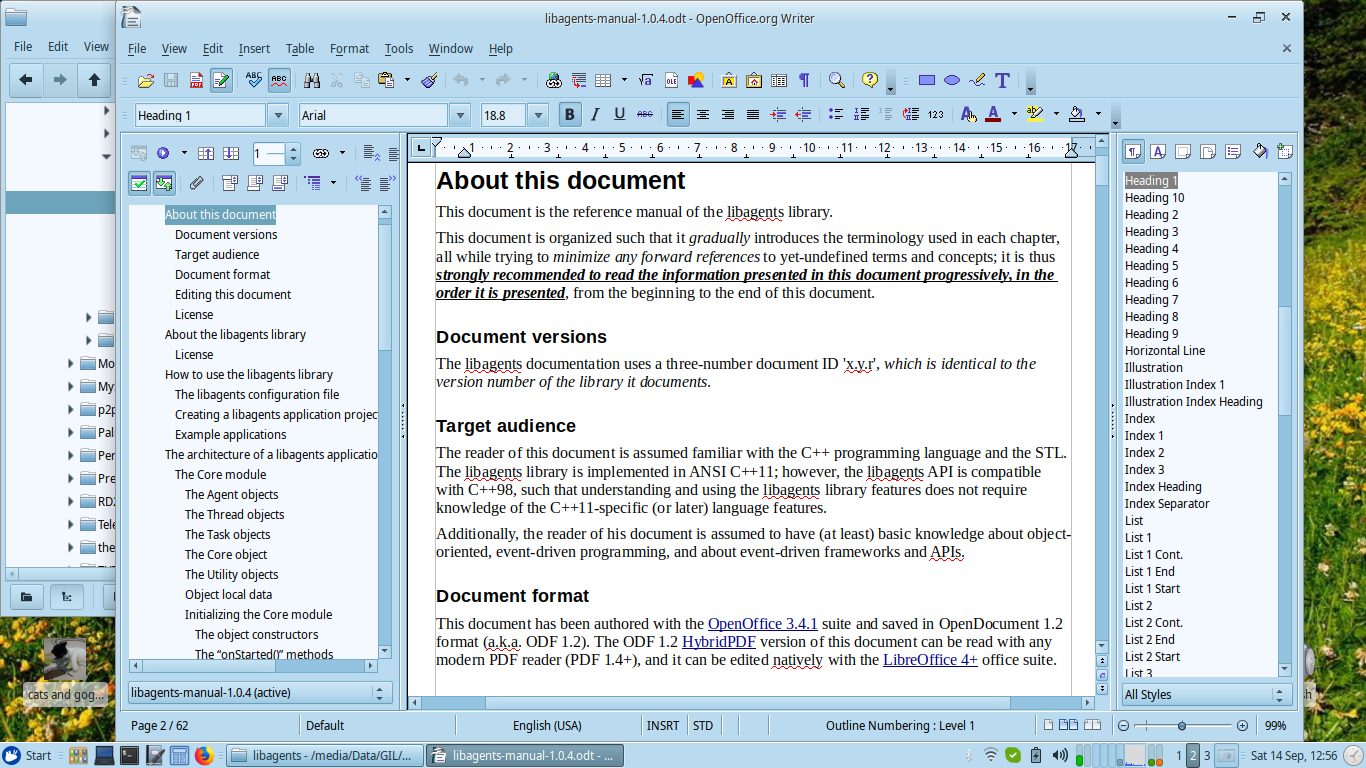Open the Insert menu

(x=254, y=48)
